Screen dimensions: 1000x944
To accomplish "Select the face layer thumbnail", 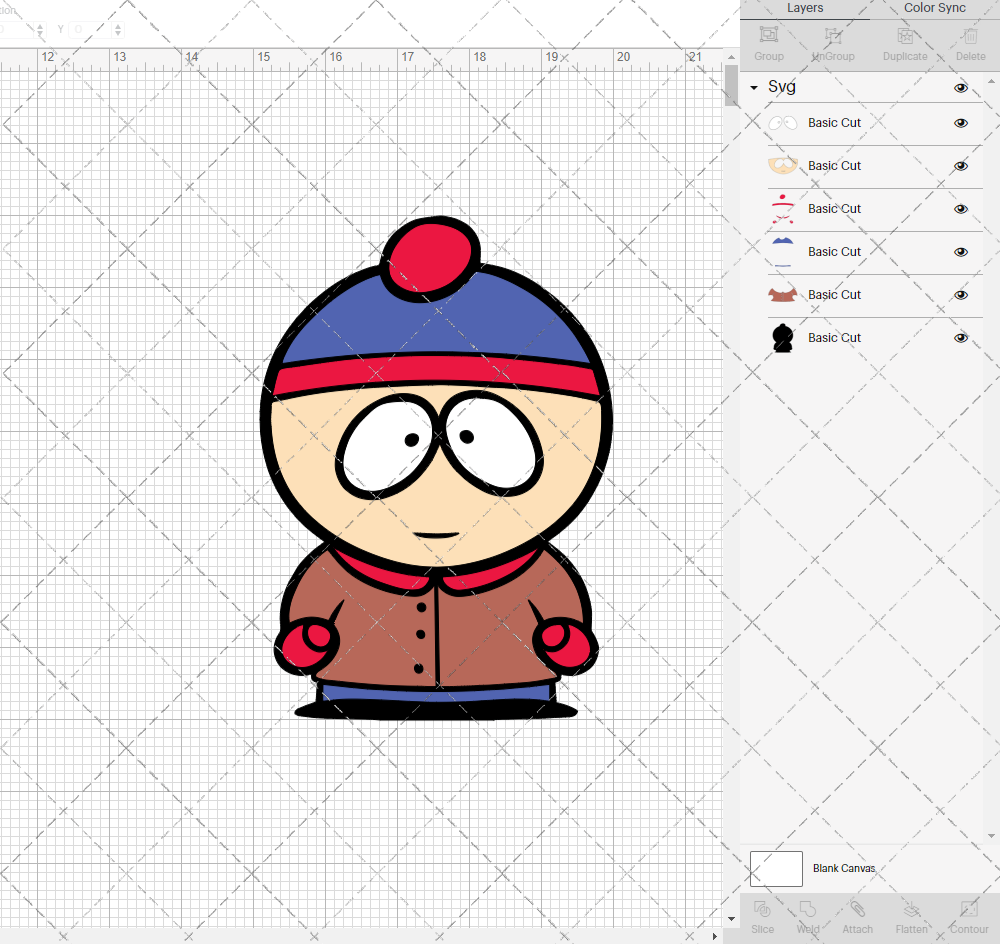I will pos(783,166).
